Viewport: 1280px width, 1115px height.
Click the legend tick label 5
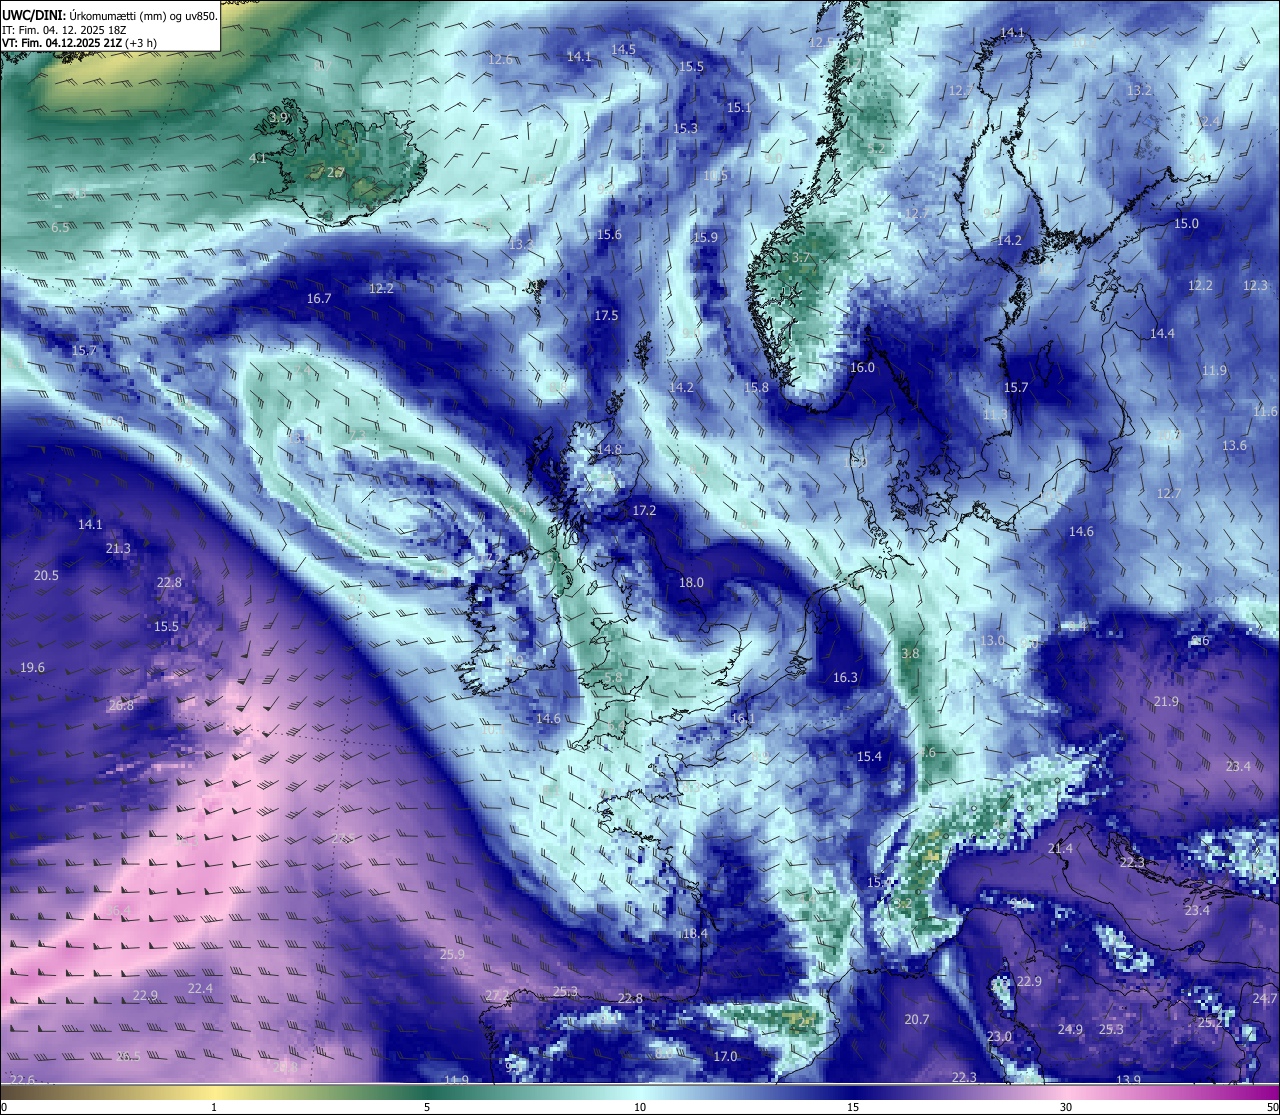click(x=427, y=1107)
